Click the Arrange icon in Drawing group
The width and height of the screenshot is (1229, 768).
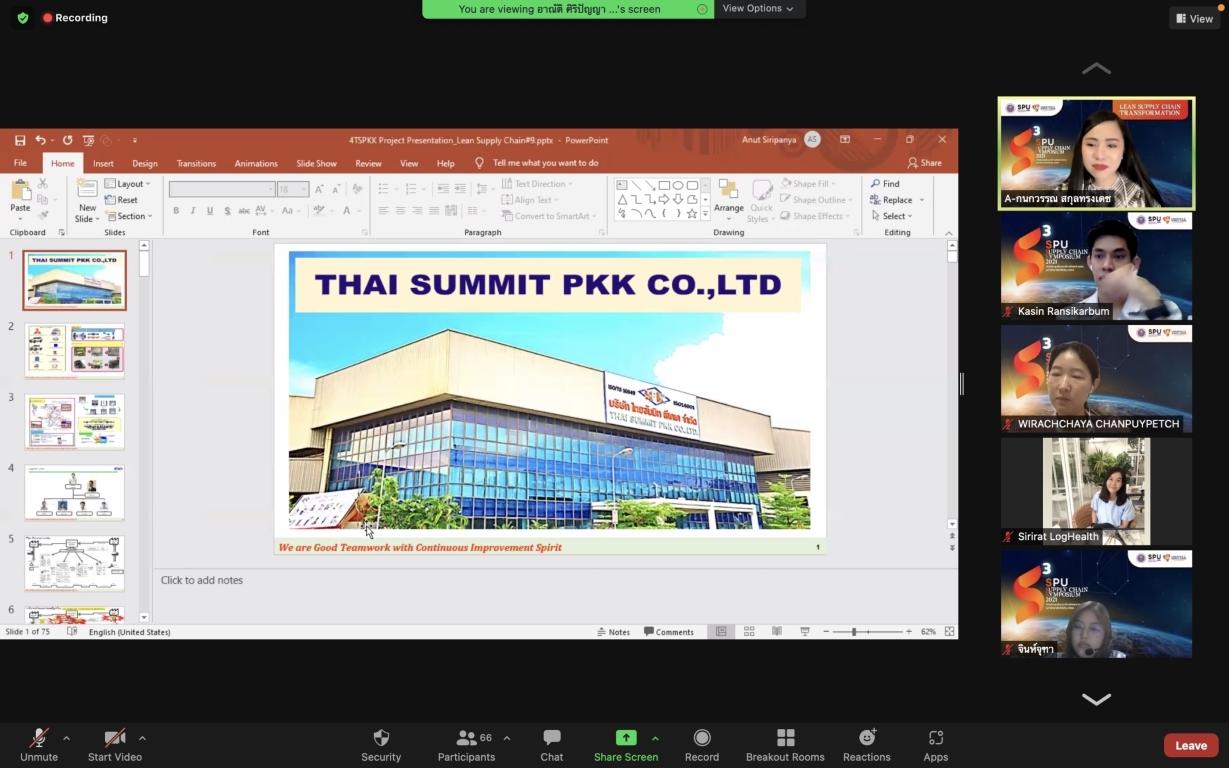[729, 191]
